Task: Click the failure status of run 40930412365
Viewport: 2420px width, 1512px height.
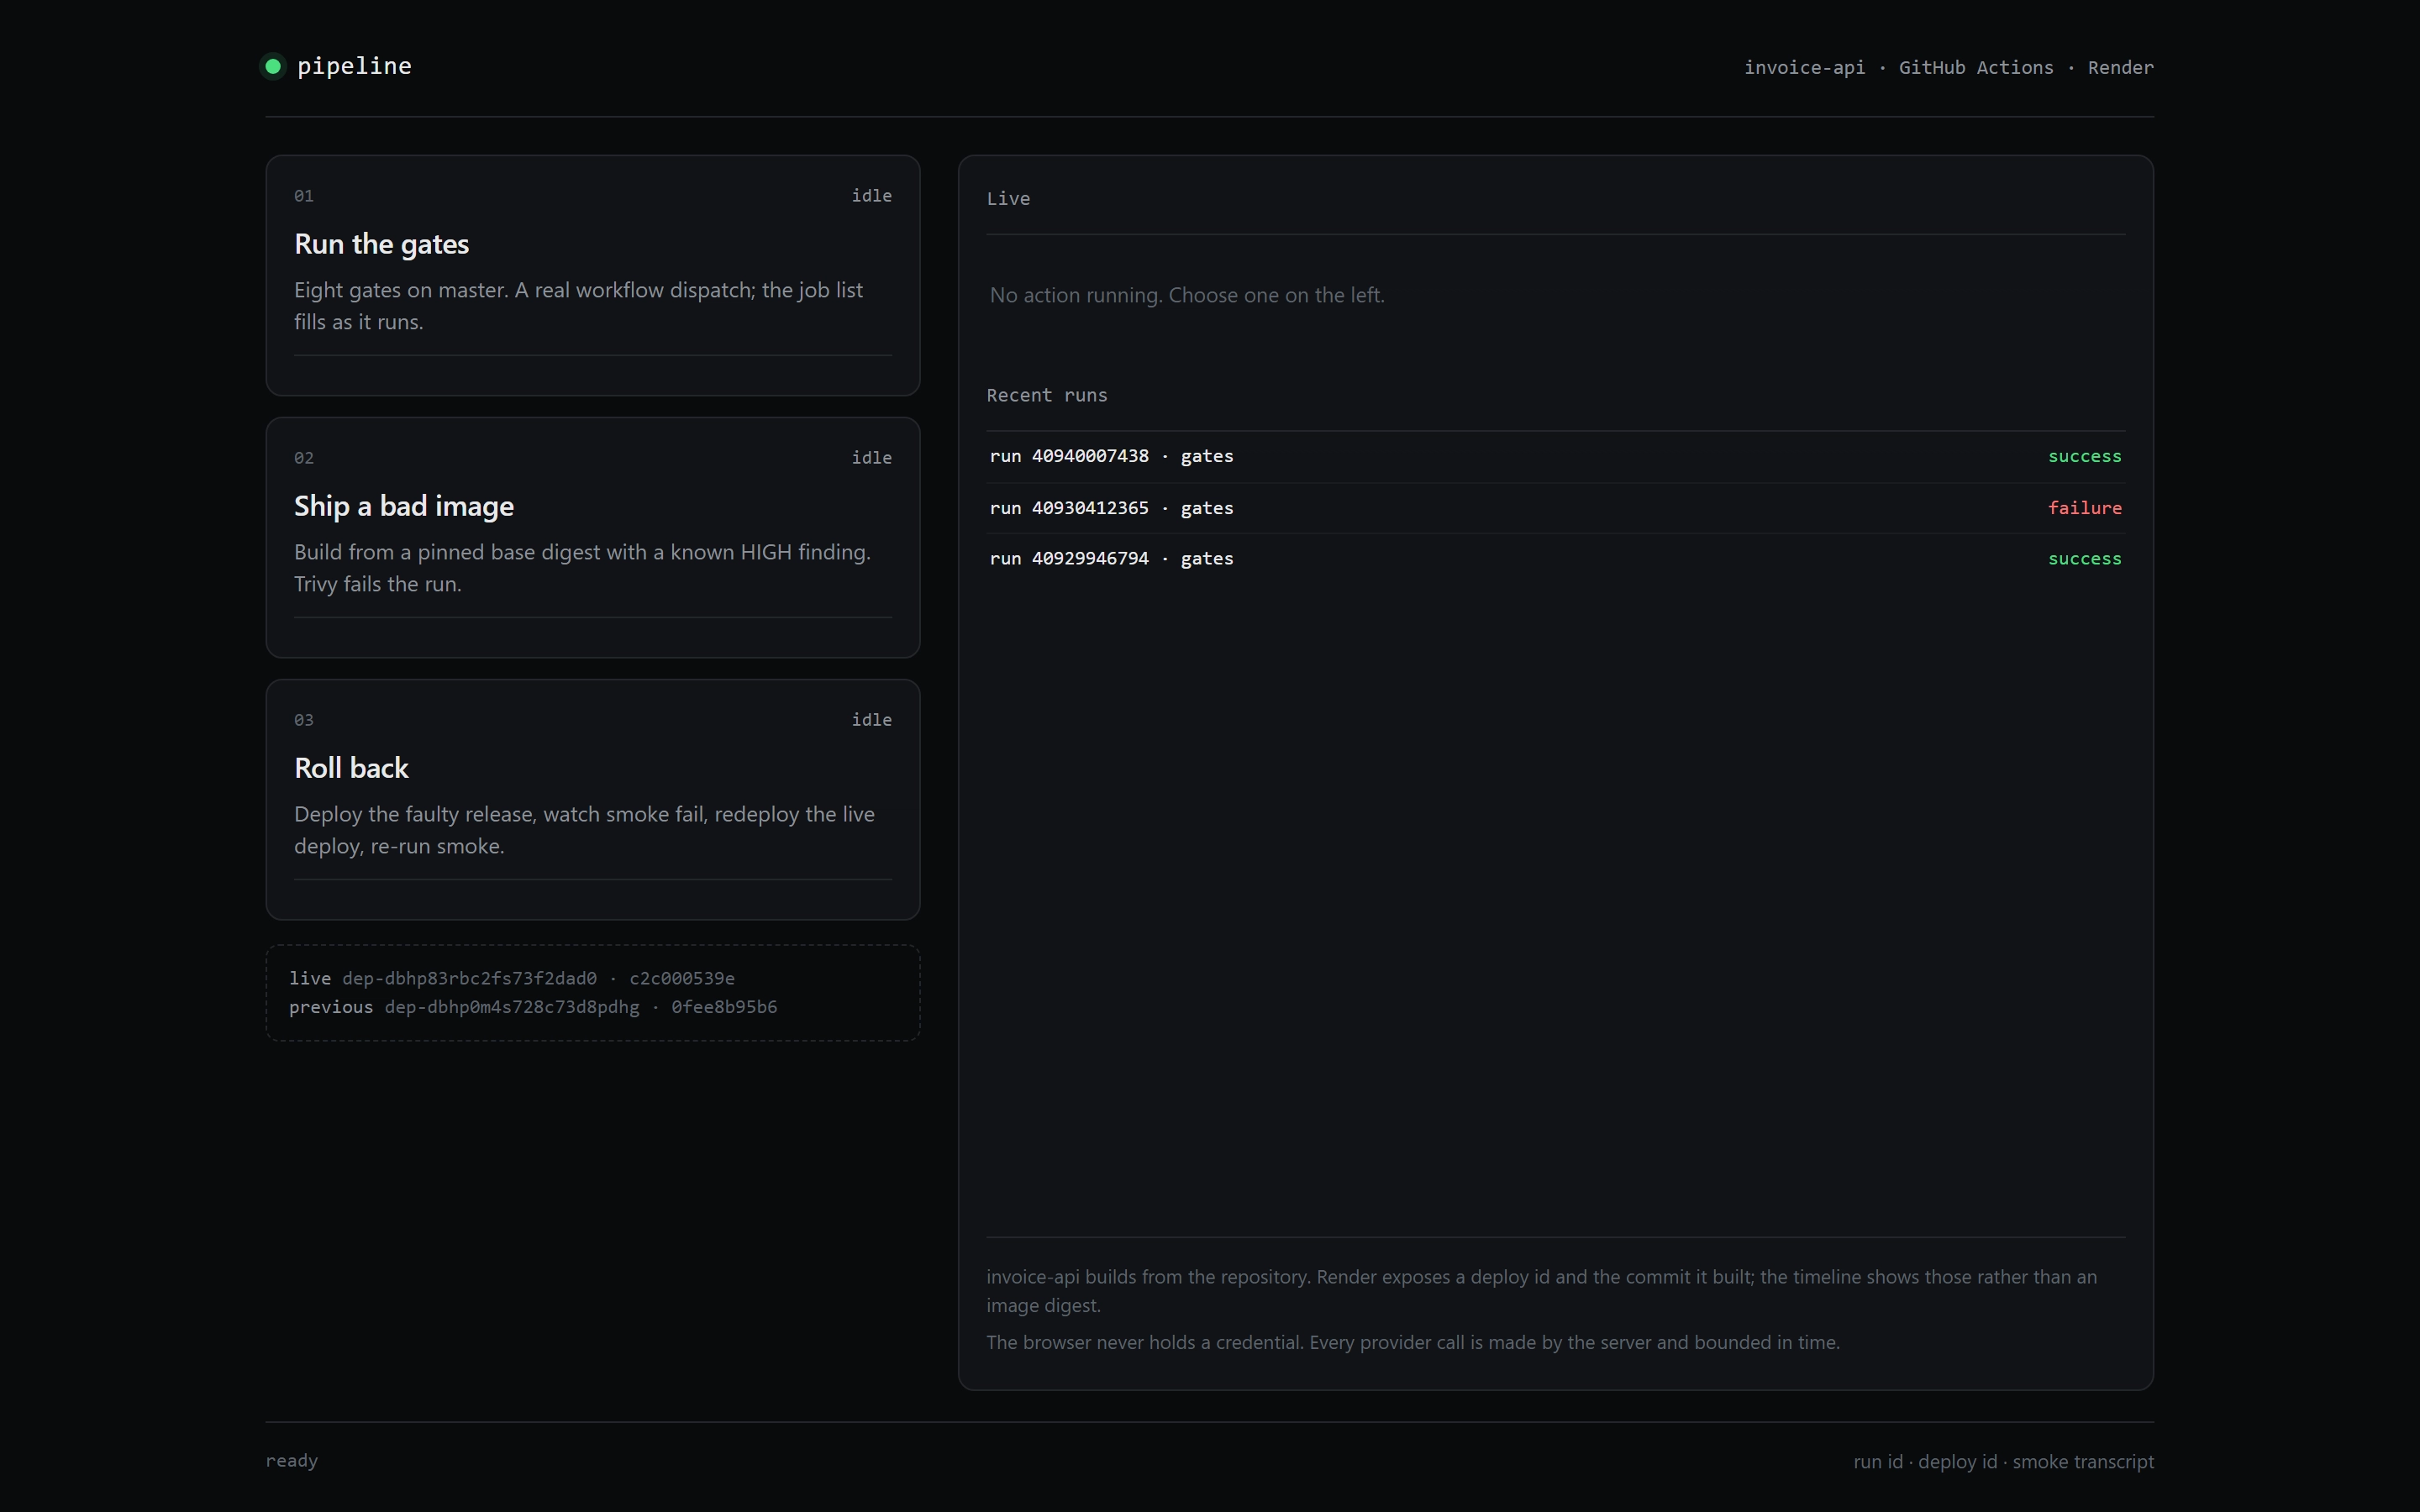Action: [x=2084, y=508]
